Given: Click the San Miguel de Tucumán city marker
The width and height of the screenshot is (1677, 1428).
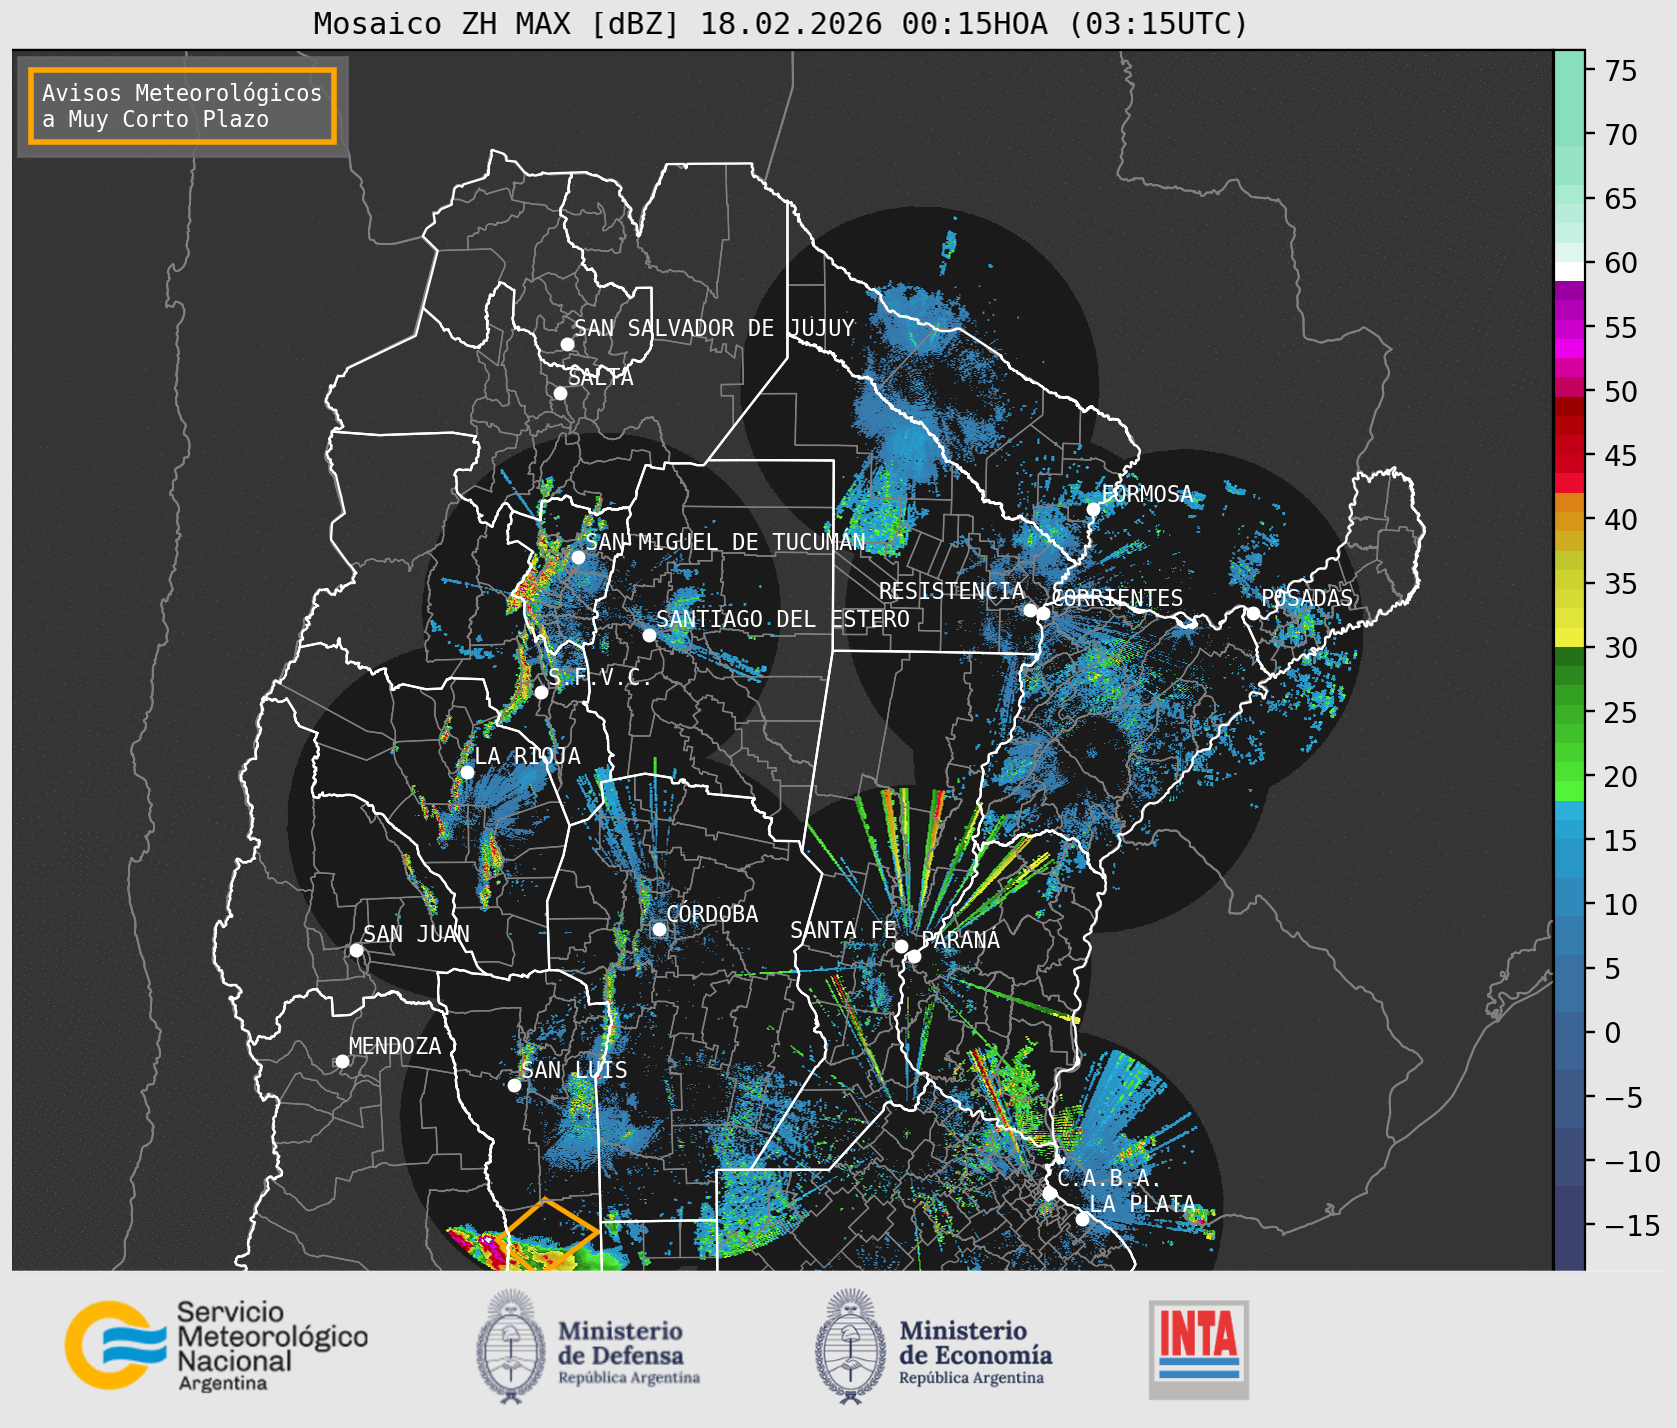Looking at the screenshot, I should click(x=578, y=557).
